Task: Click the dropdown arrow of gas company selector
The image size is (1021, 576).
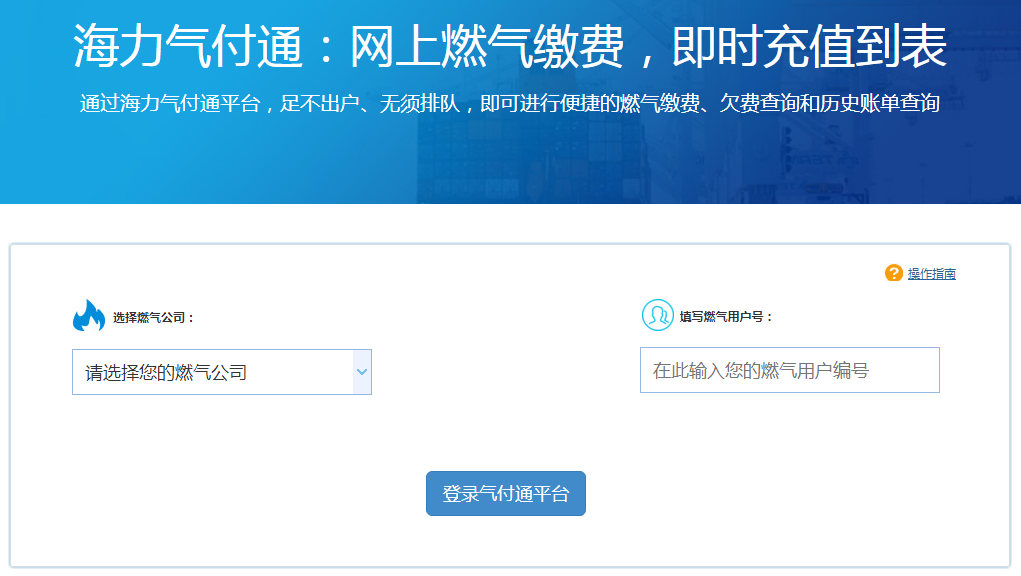Action: 362,372
